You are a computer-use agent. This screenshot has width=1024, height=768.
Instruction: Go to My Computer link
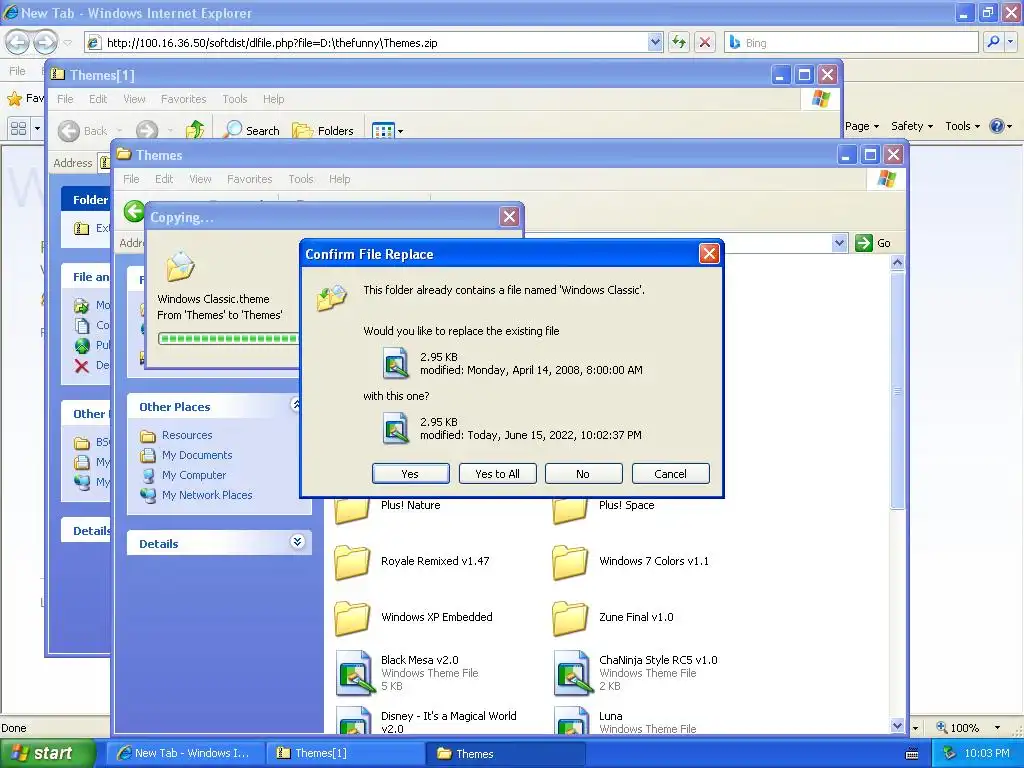click(194, 475)
